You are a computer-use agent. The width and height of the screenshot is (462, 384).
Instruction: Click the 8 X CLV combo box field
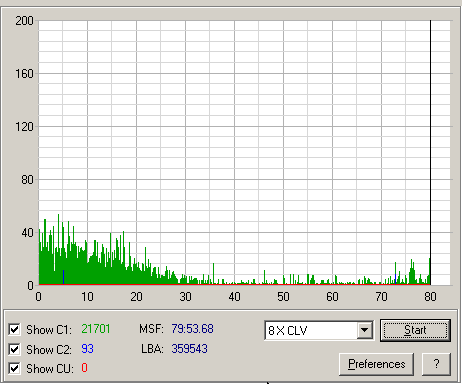click(319, 330)
